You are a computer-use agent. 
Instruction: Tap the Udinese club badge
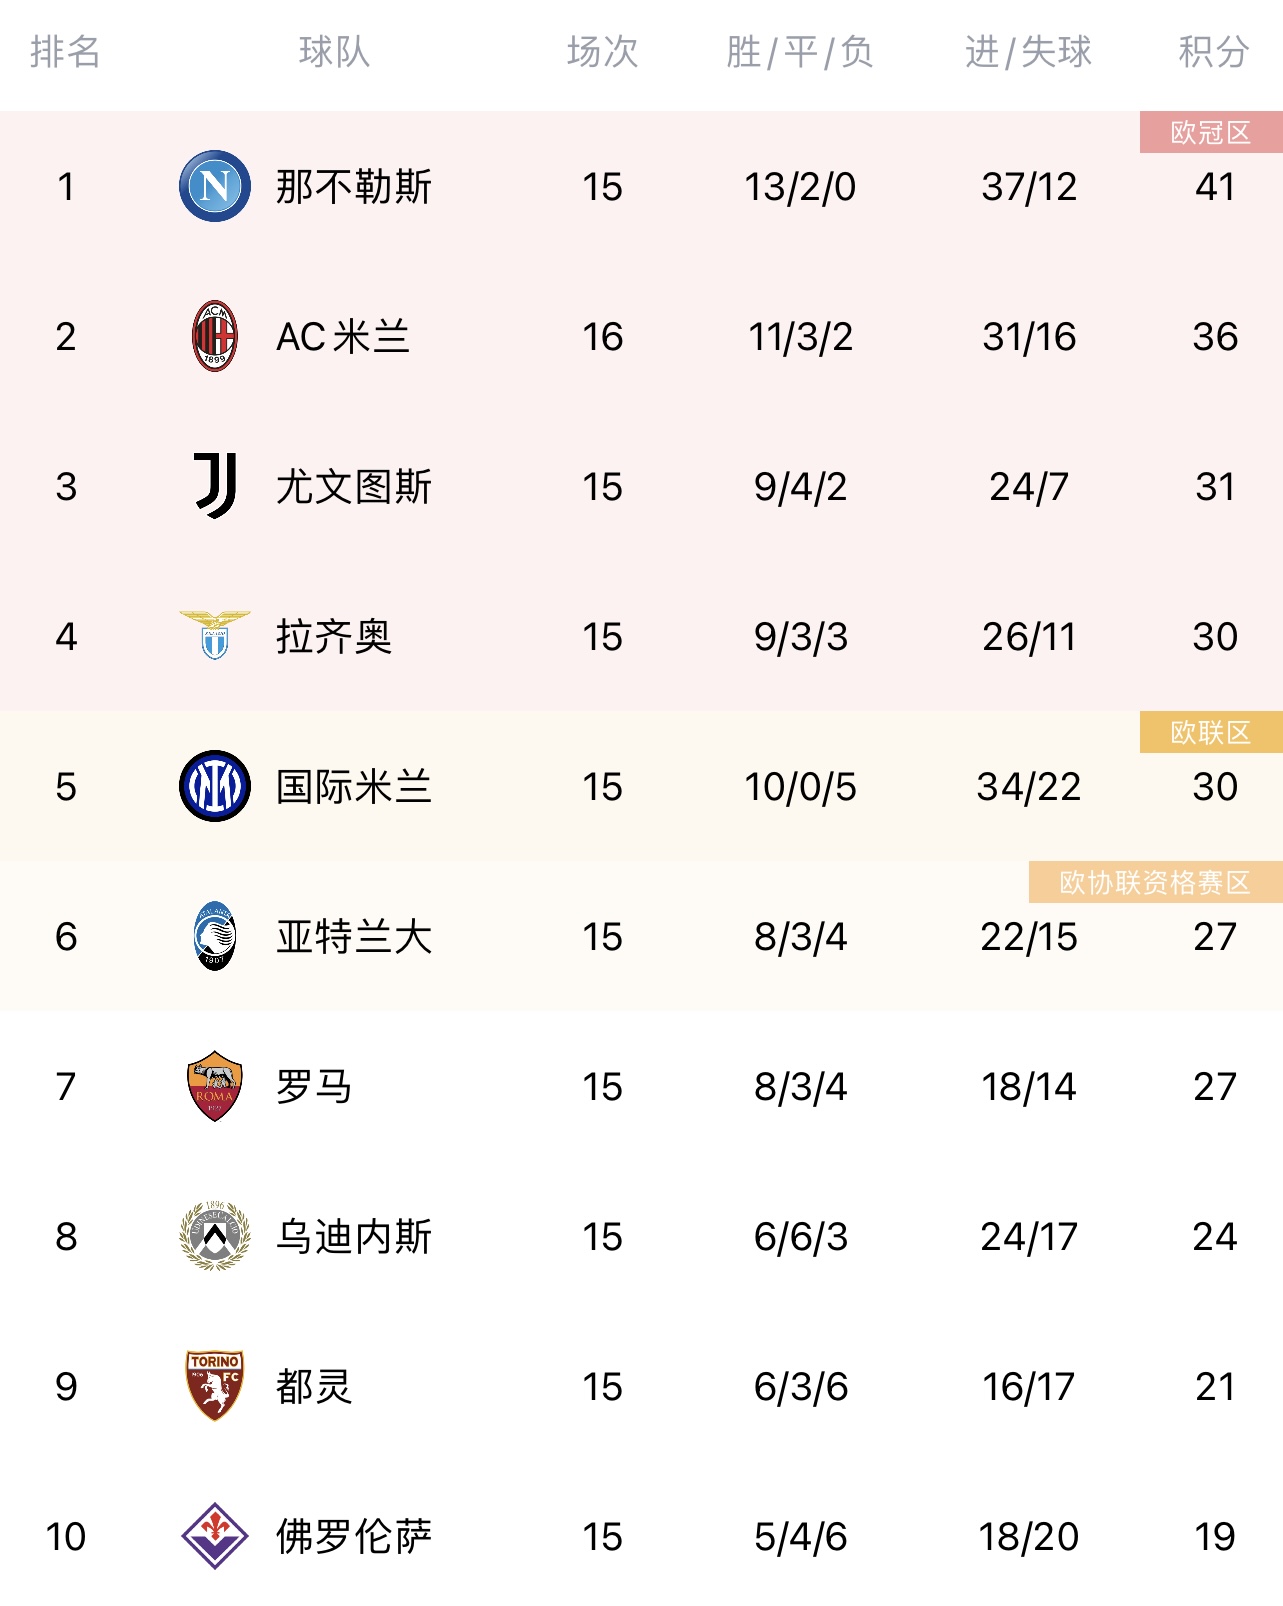click(x=215, y=1236)
